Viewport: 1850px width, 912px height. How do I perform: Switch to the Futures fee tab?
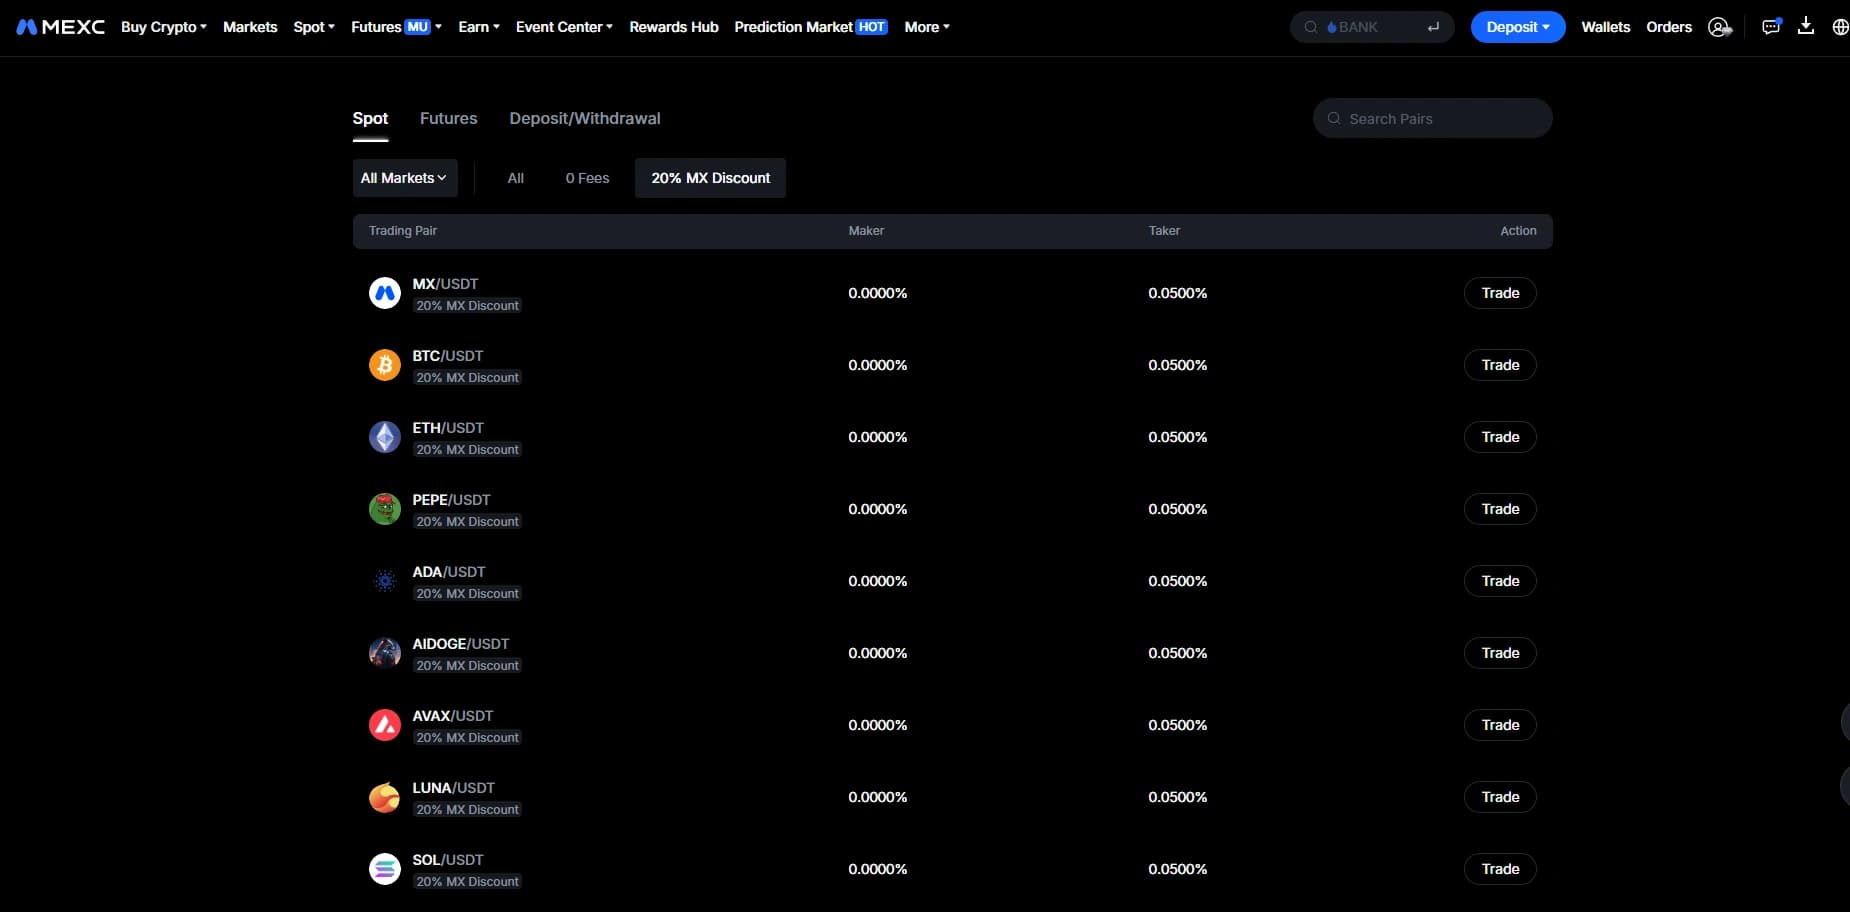[449, 119]
